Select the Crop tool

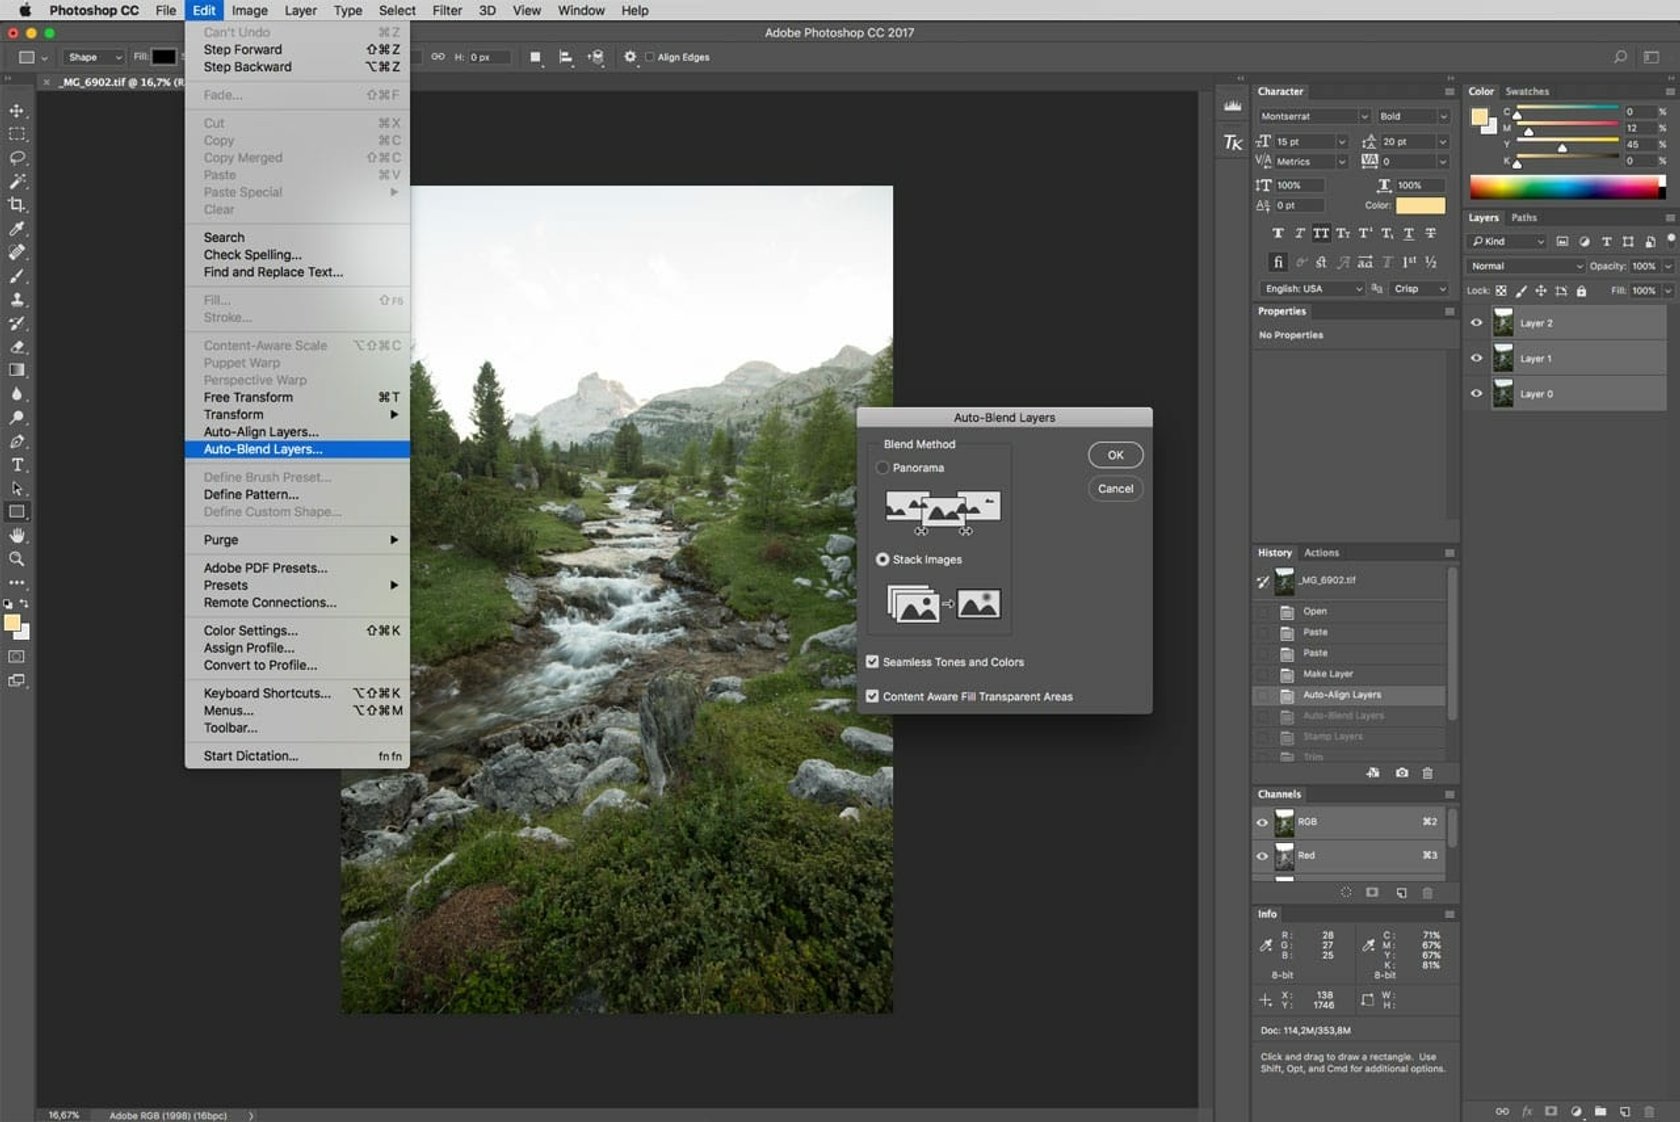coord(17,202)
